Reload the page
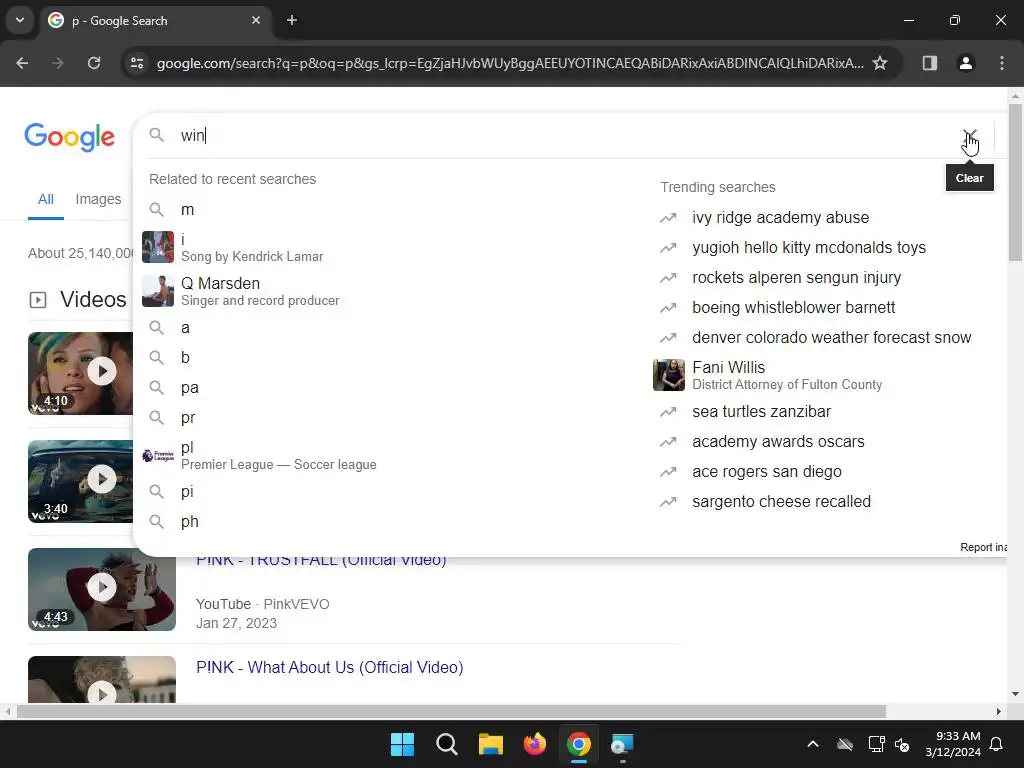Screen dimensions: 1024x768 [94, 63]
